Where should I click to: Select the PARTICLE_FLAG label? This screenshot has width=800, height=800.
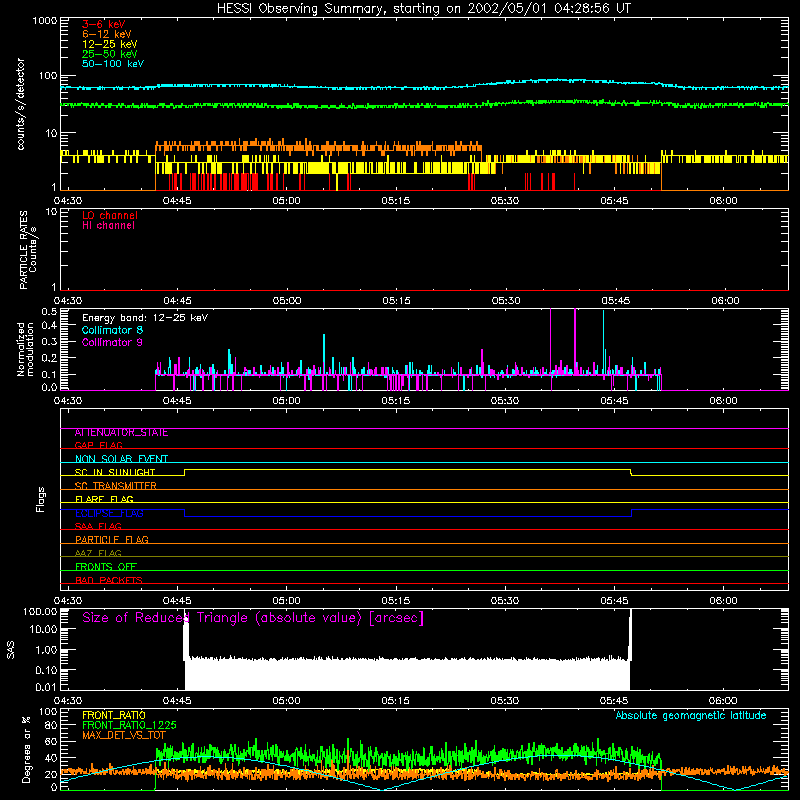112,539
